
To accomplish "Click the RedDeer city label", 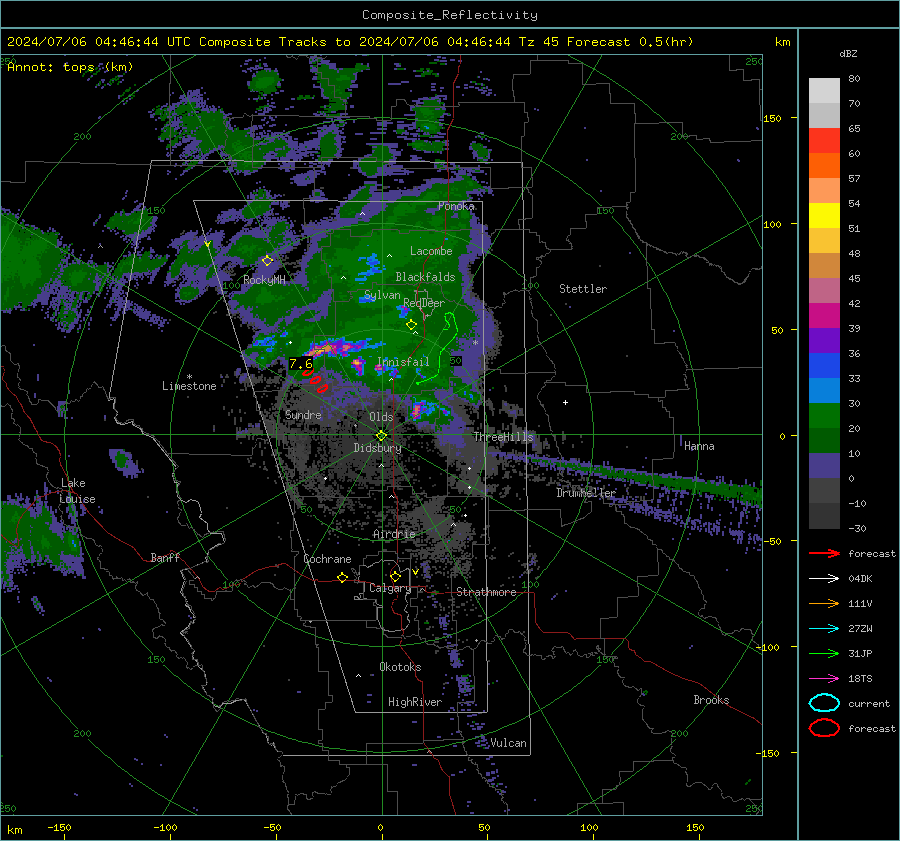I will pyautogui.click(x=424, y=303).
